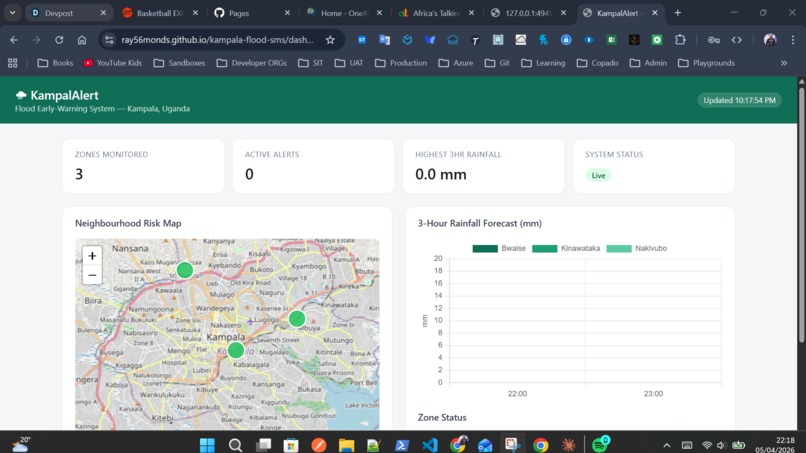Open the apps grid in bookmarks bar
The width and height of the screenshot is (806, 453).
coord(12,63)
